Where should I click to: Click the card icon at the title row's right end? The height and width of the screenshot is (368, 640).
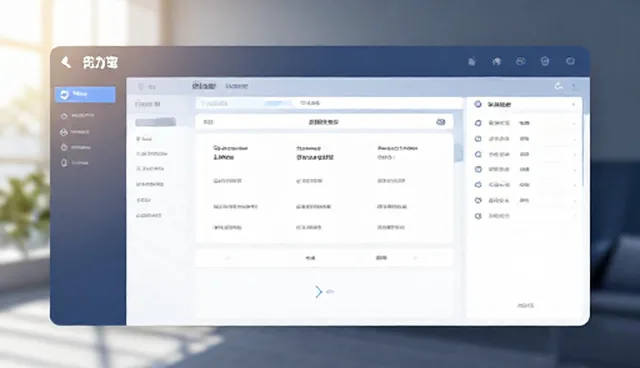tap(440, 122)
